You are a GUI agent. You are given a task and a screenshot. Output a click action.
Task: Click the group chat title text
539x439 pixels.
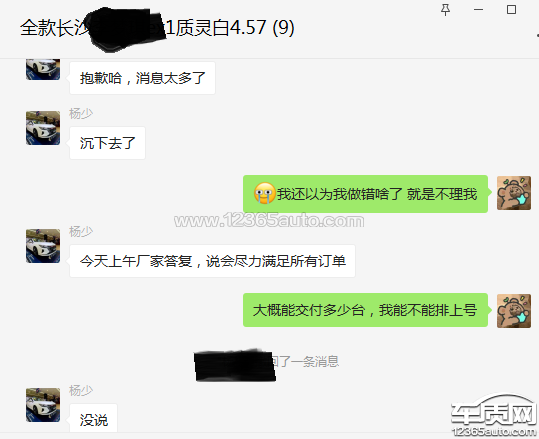pyautogui.click(x=157, y=28)
